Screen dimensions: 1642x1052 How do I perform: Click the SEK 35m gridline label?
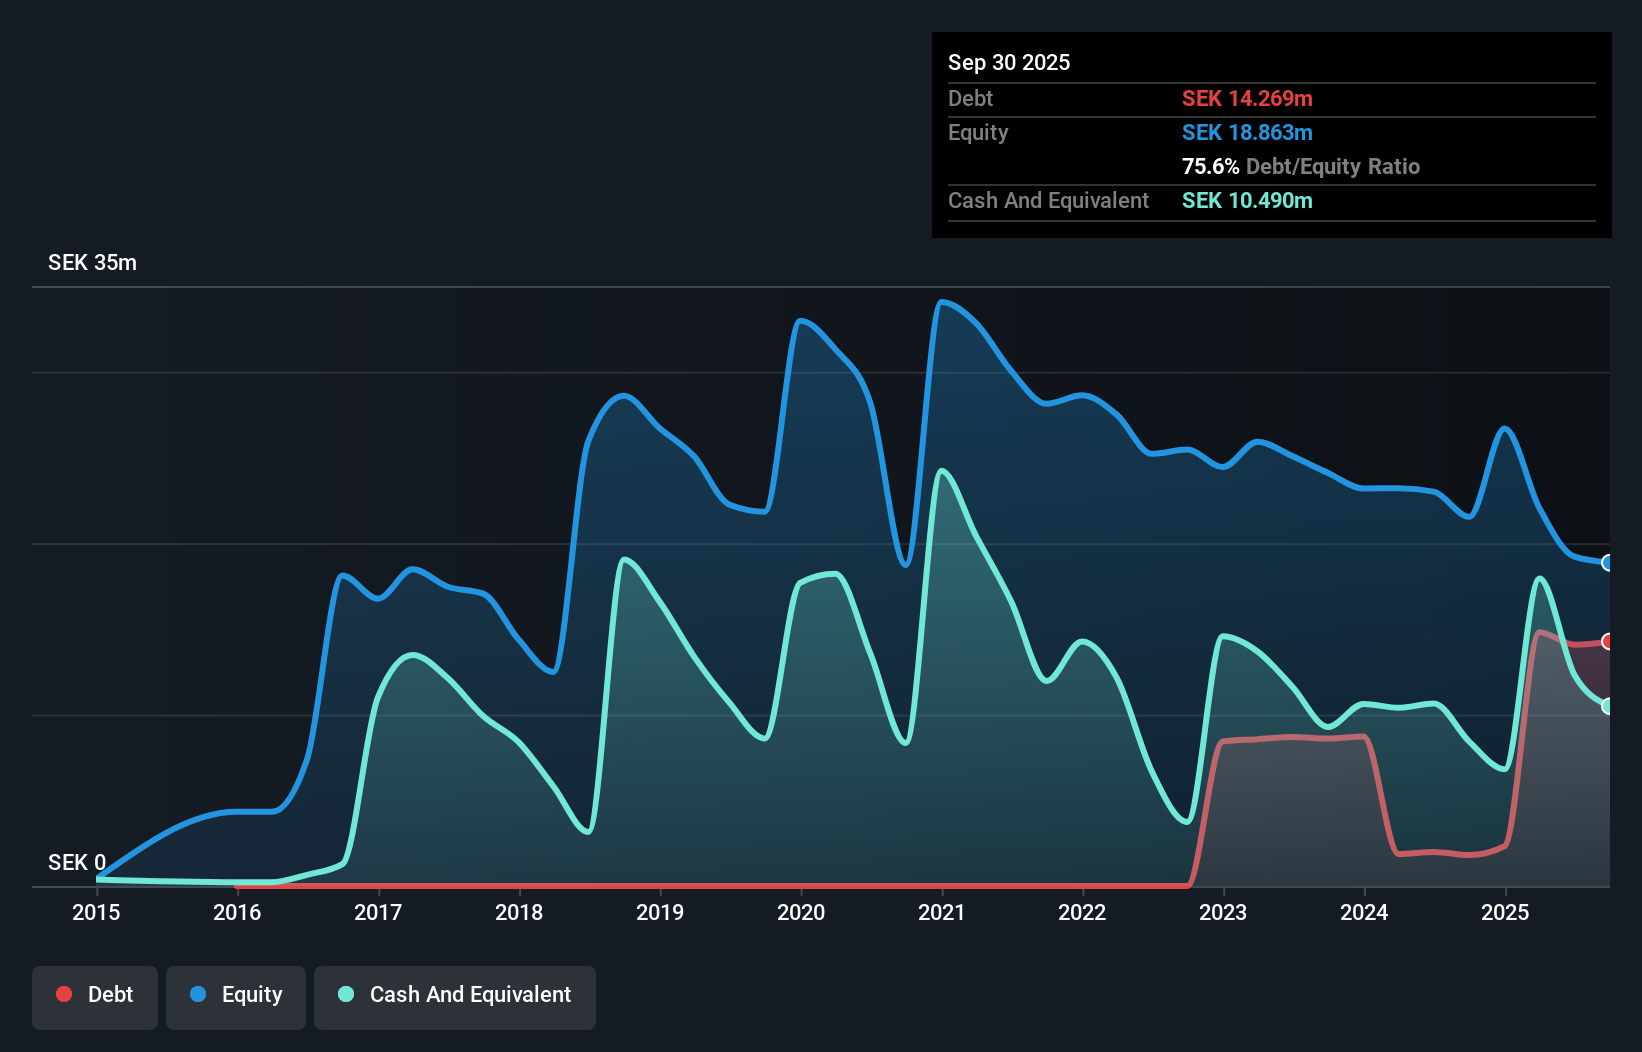click(92, 262)
